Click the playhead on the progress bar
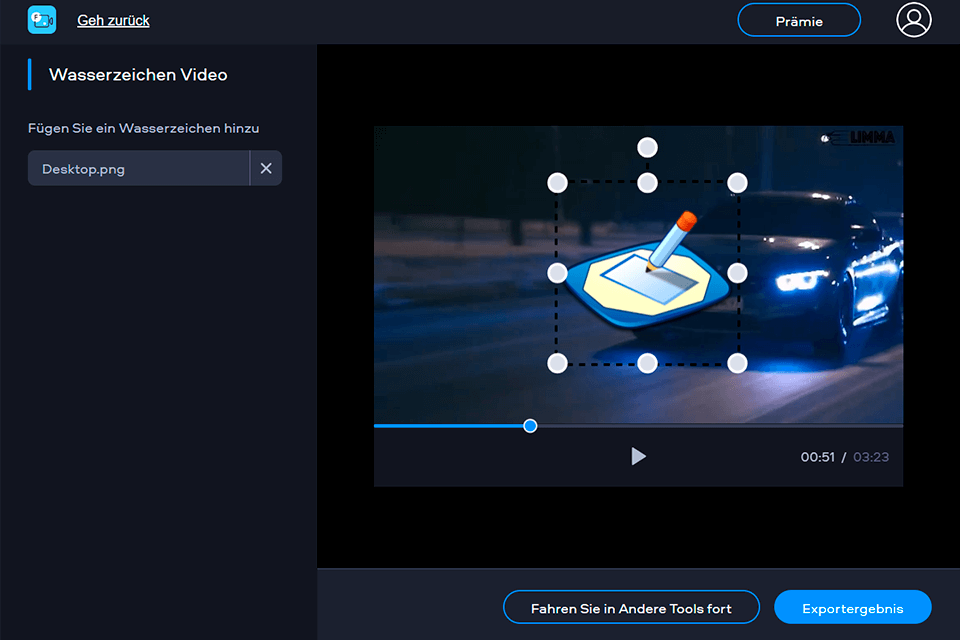This screenshot has width=960, height=640. point(530,426)
